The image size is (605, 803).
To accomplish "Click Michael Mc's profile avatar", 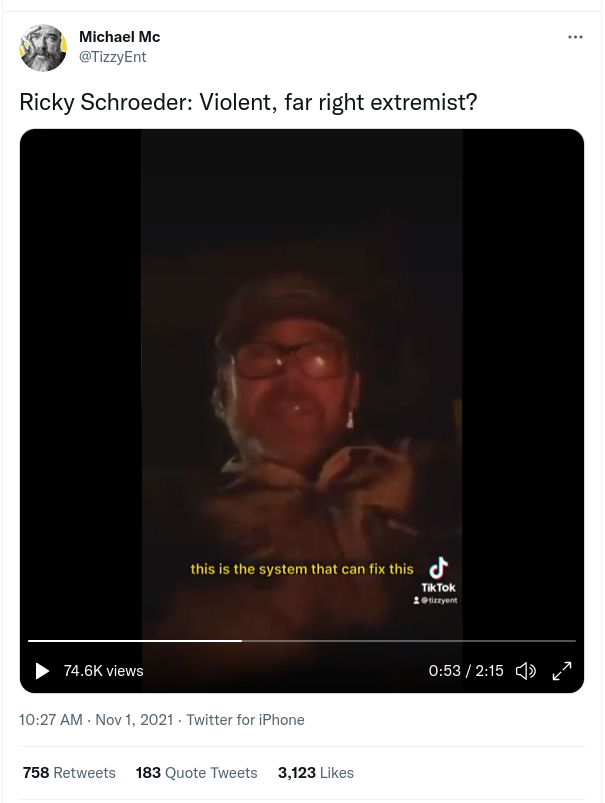I will [x=43, y=47].
